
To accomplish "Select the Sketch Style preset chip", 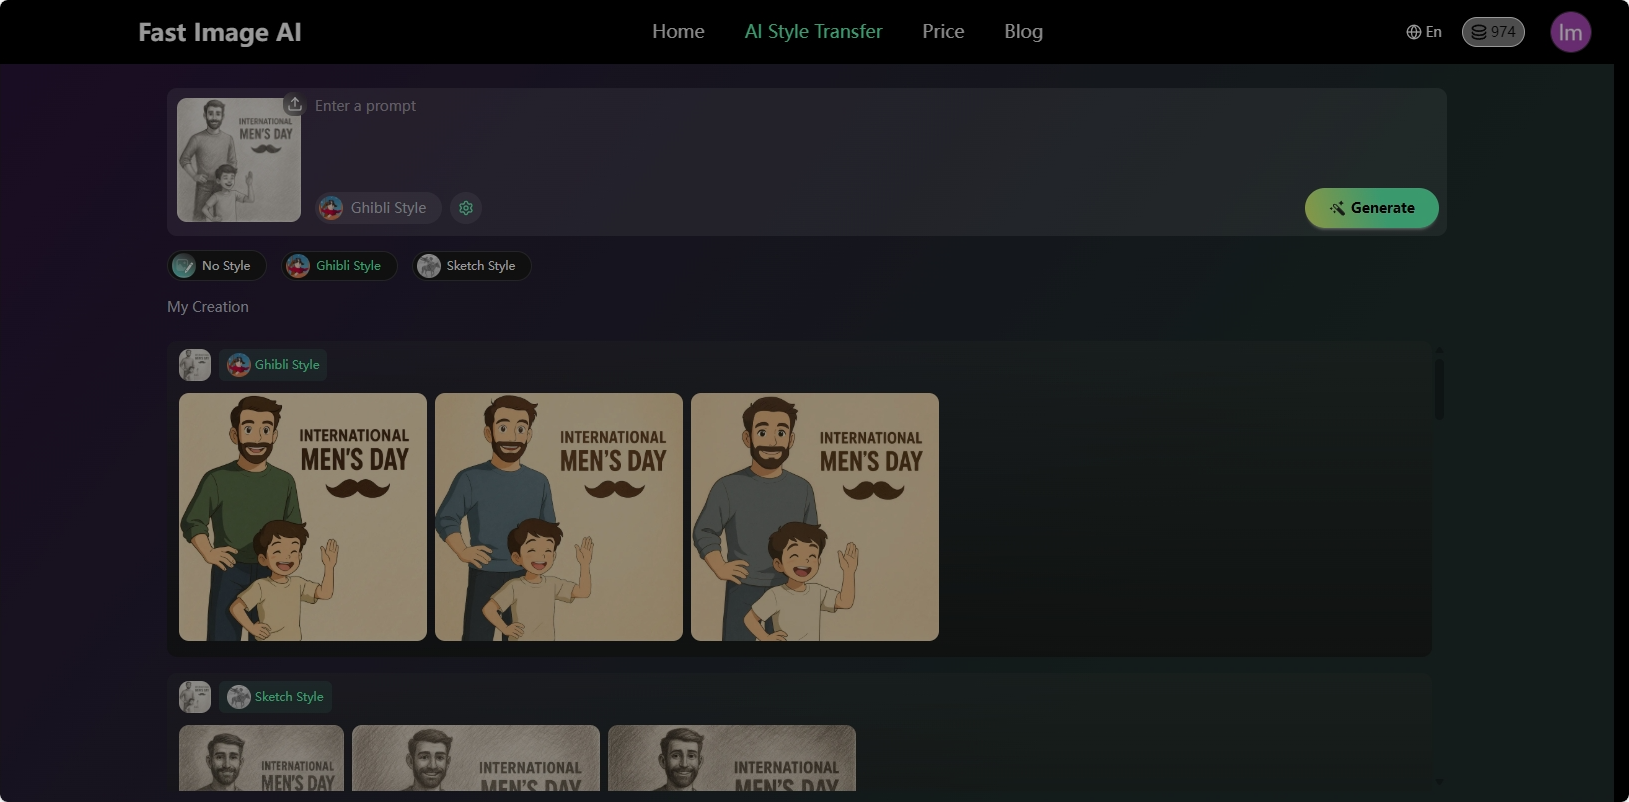I will coord(472,266).
